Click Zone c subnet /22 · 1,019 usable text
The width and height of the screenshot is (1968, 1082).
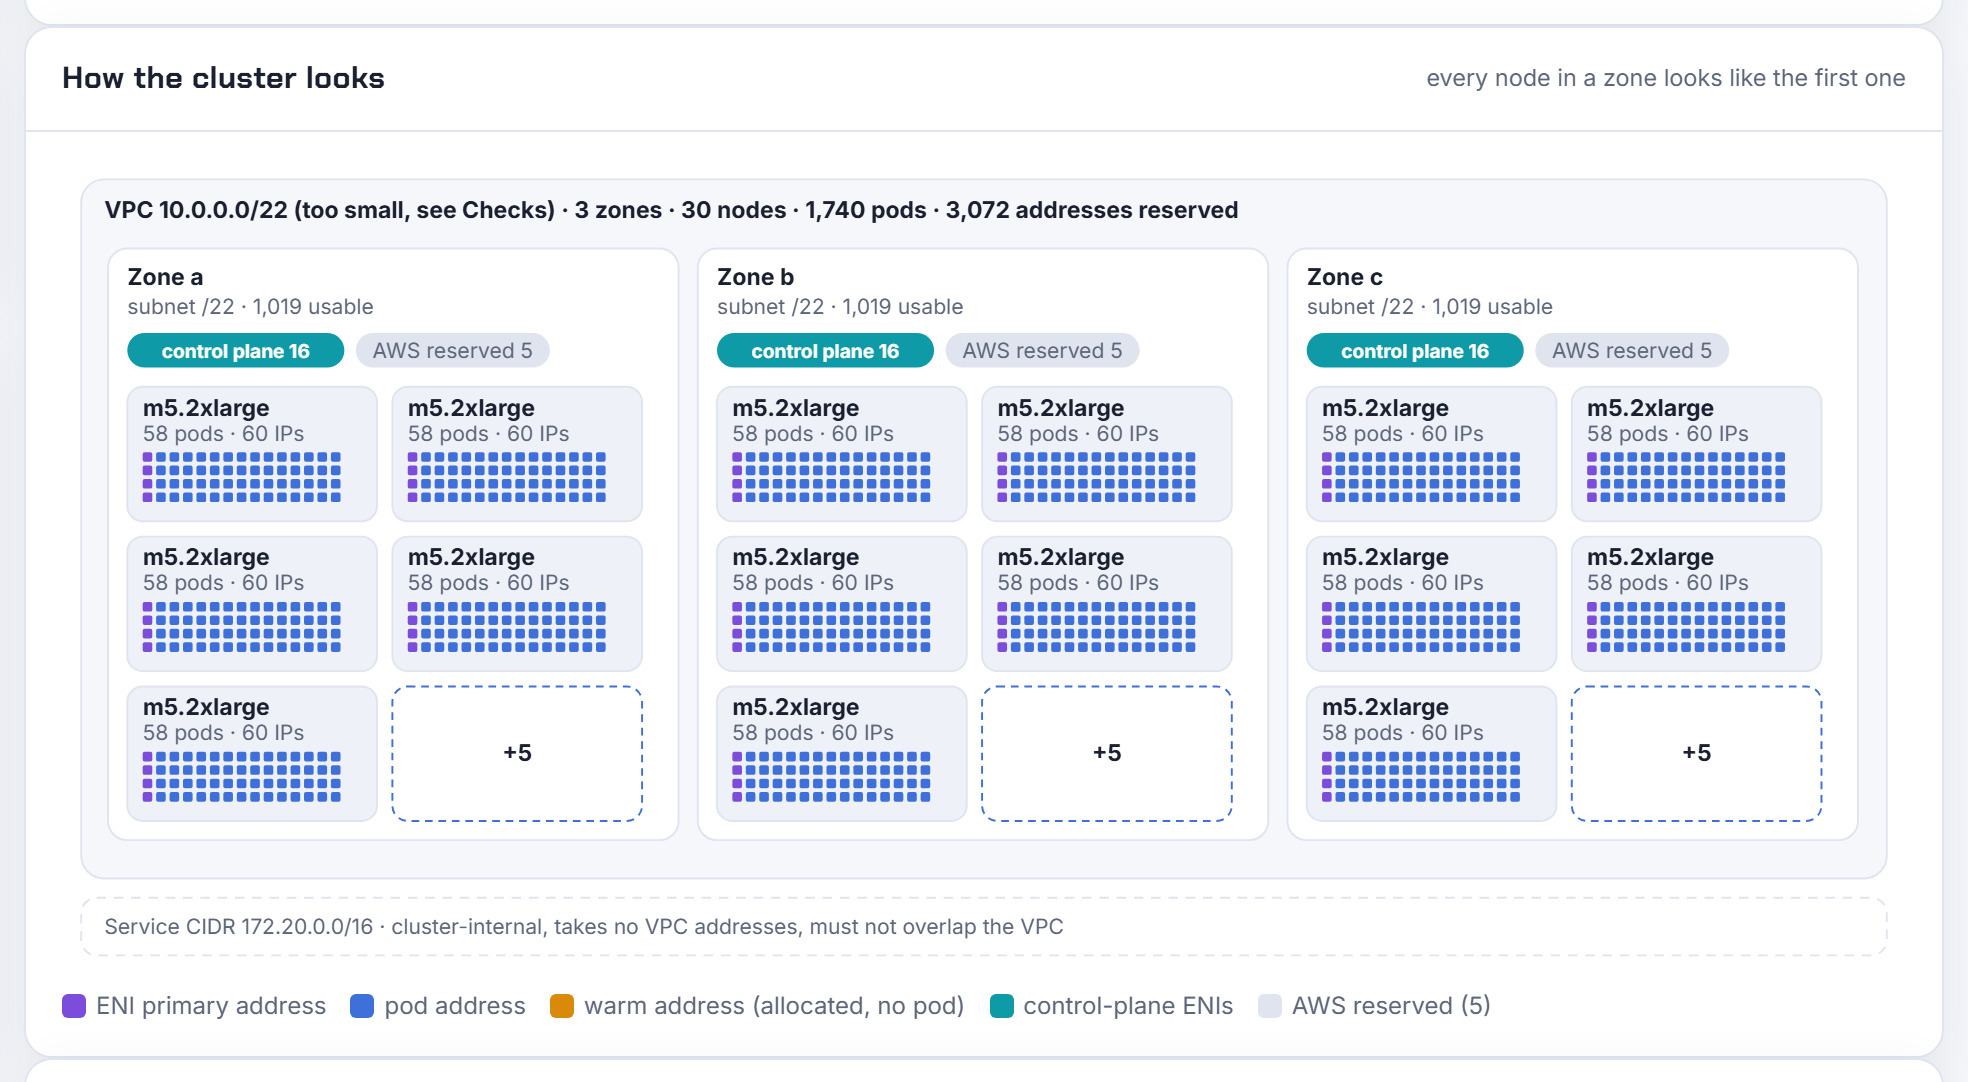(x=1430, y=307)
